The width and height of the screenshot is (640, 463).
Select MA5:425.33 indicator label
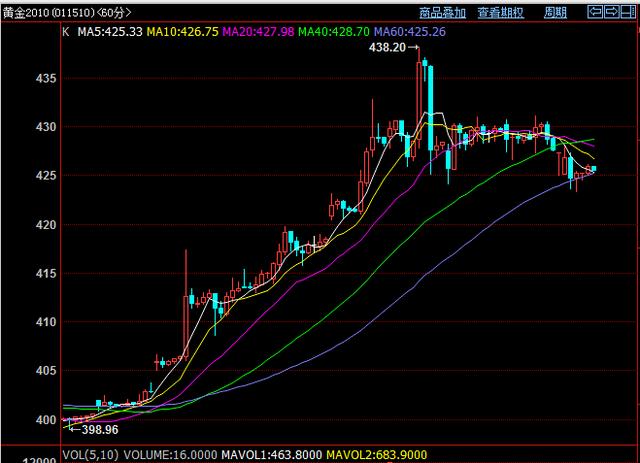point(110,32)
